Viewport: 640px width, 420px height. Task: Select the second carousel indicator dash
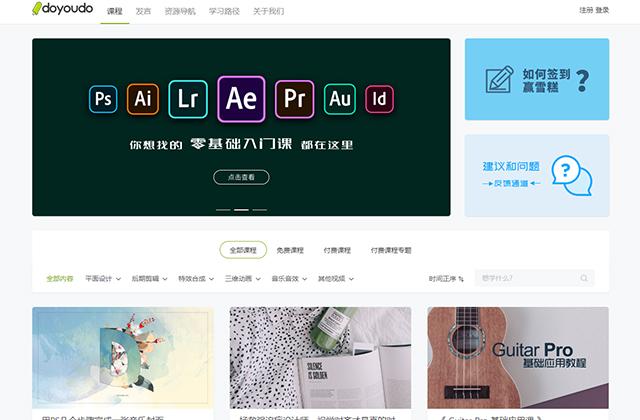click(241, 210)
